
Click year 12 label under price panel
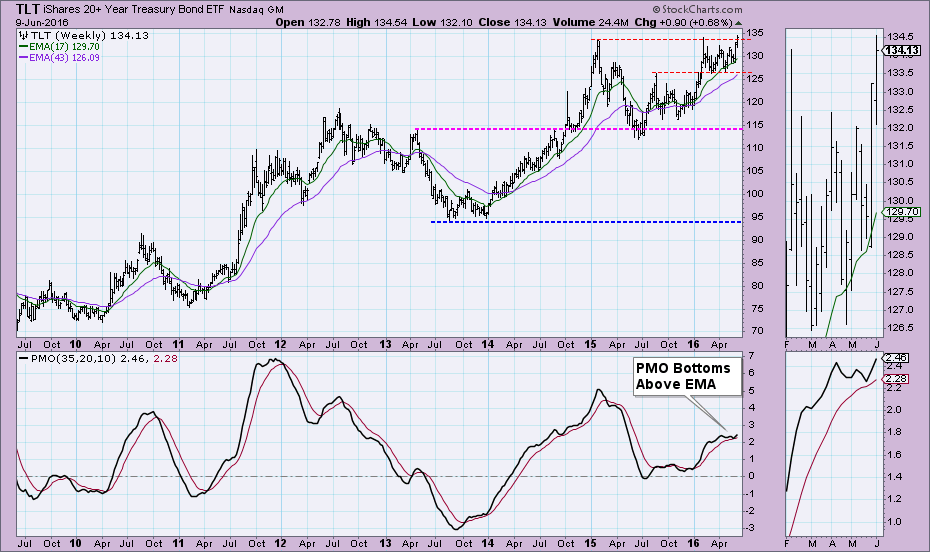pos(280,344)
